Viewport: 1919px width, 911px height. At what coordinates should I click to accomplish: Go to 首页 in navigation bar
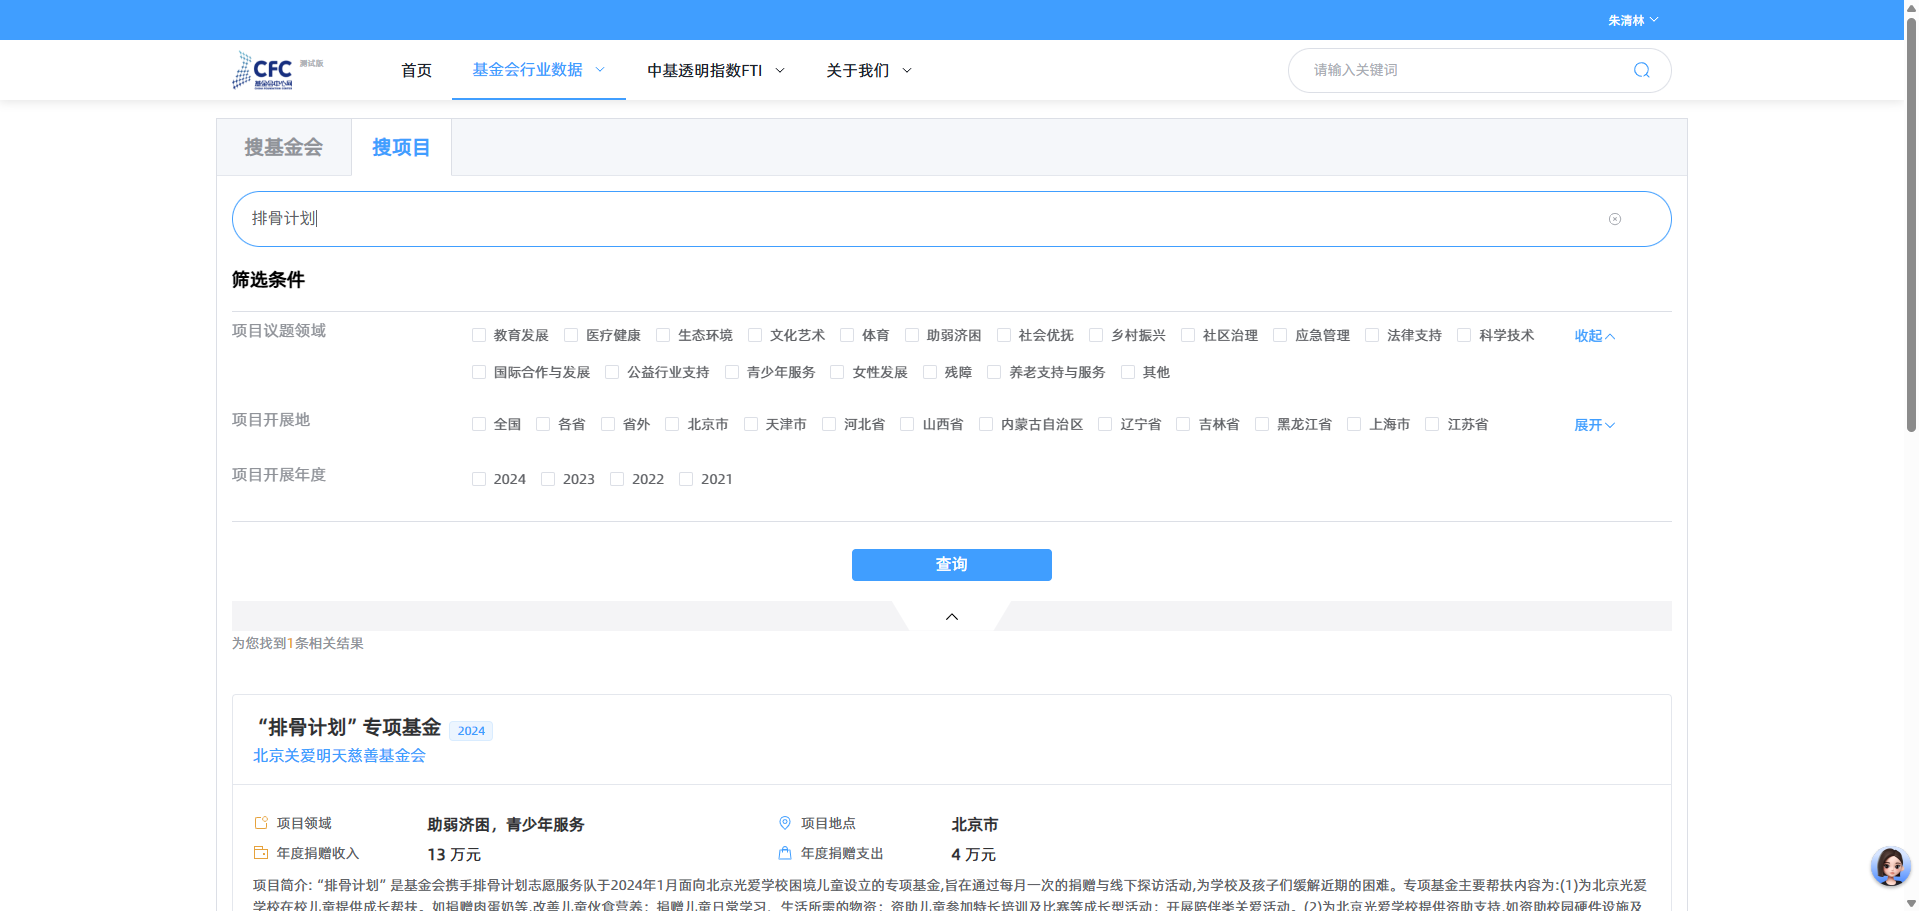click(416, 70)
